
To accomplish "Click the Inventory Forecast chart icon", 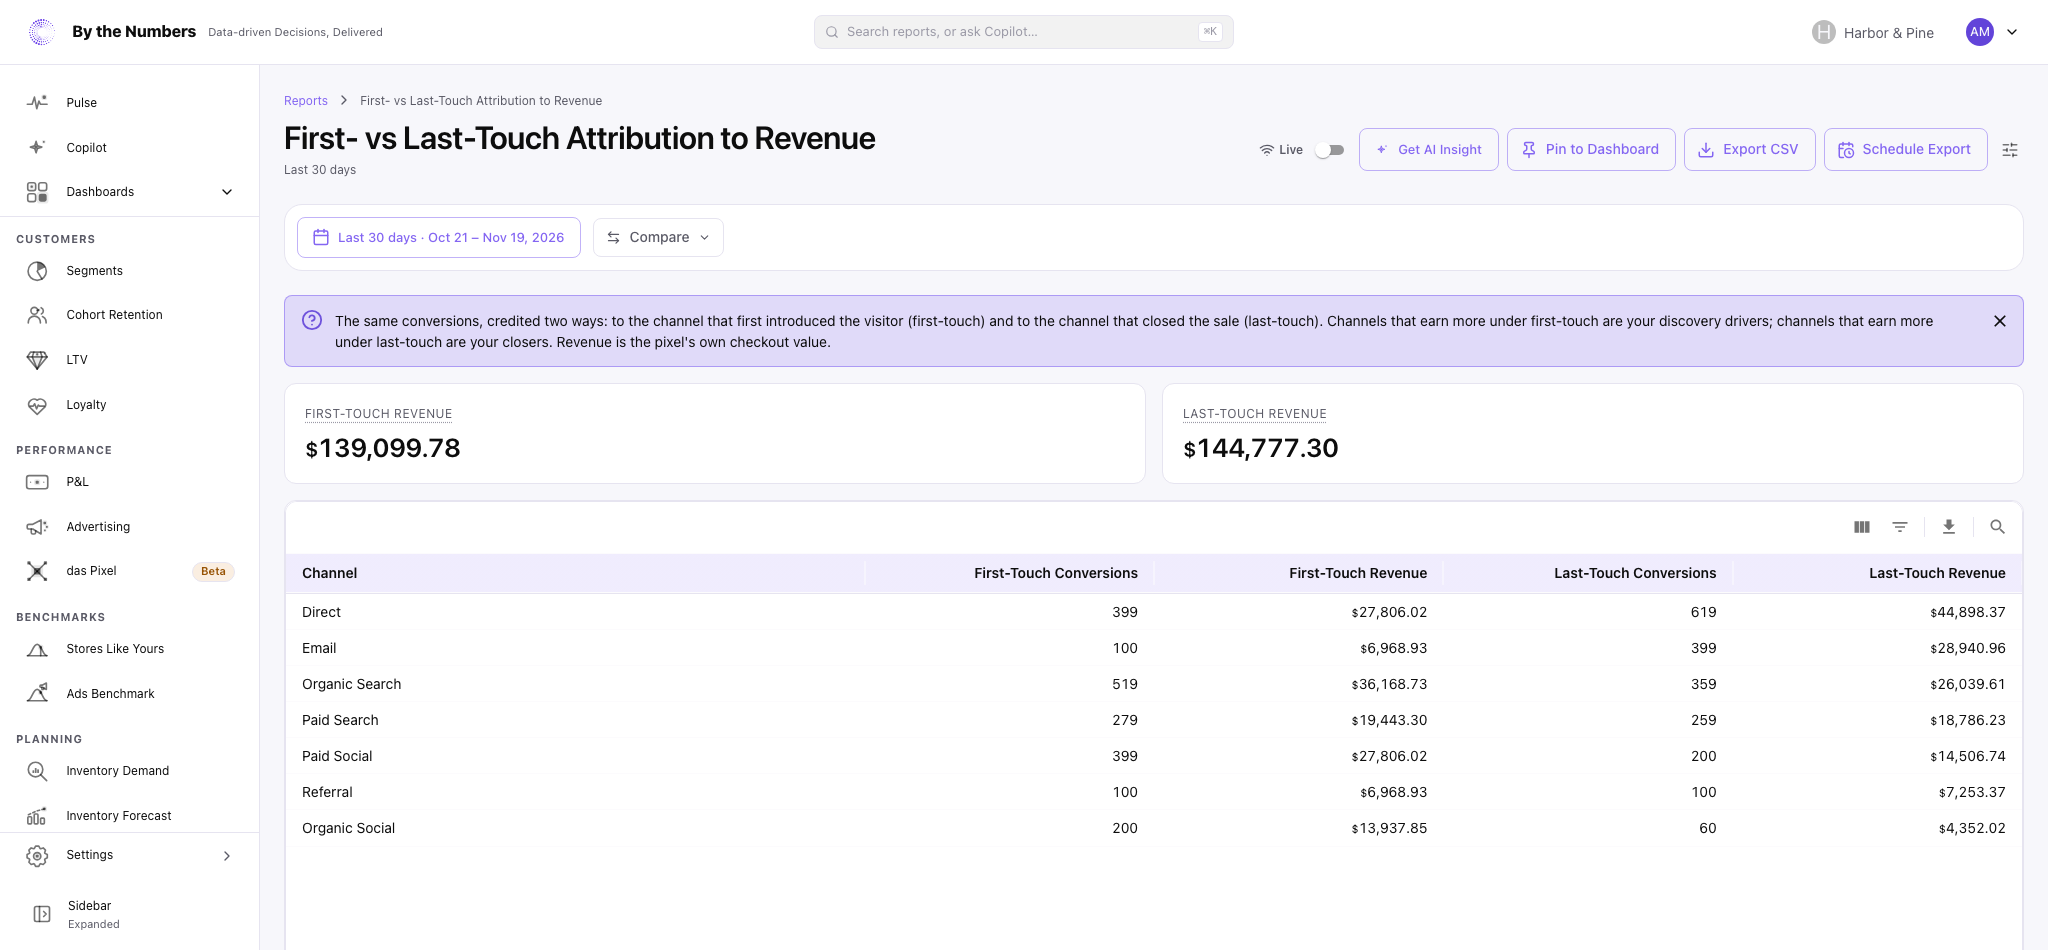I will coord(37,816).
